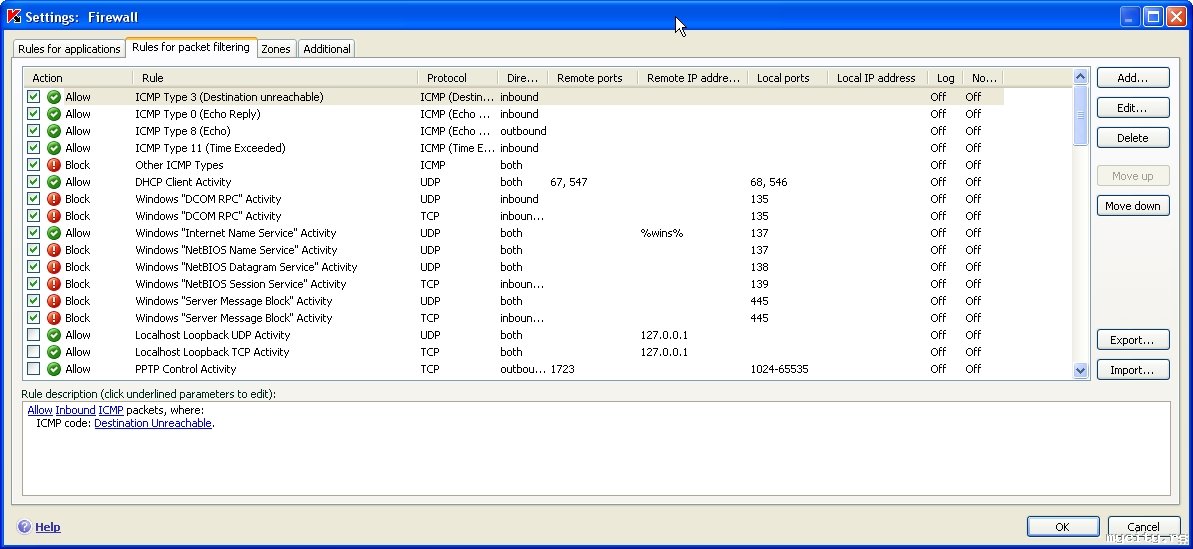The height and width of the screenshot is (549, 1193).
Task: Click the green Allow icon for ICMP Type 8 (Echo)
Action: [54, 131]
